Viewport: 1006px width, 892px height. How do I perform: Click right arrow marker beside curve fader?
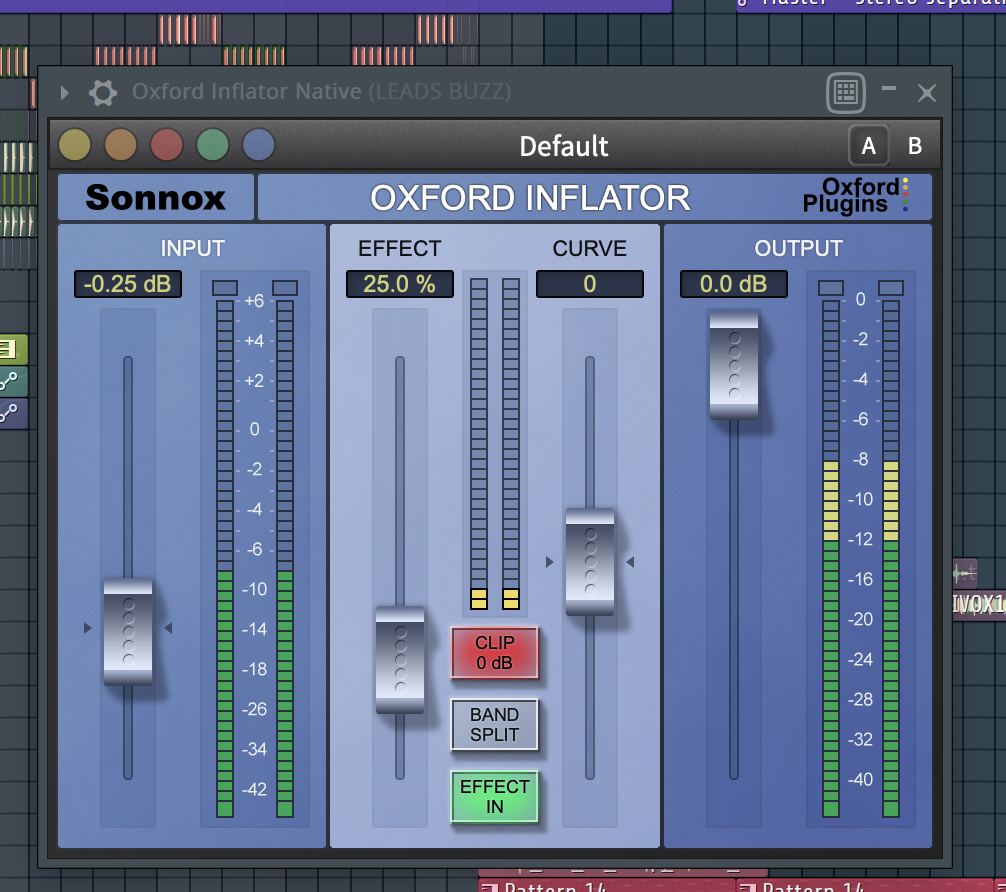(630, 562)
